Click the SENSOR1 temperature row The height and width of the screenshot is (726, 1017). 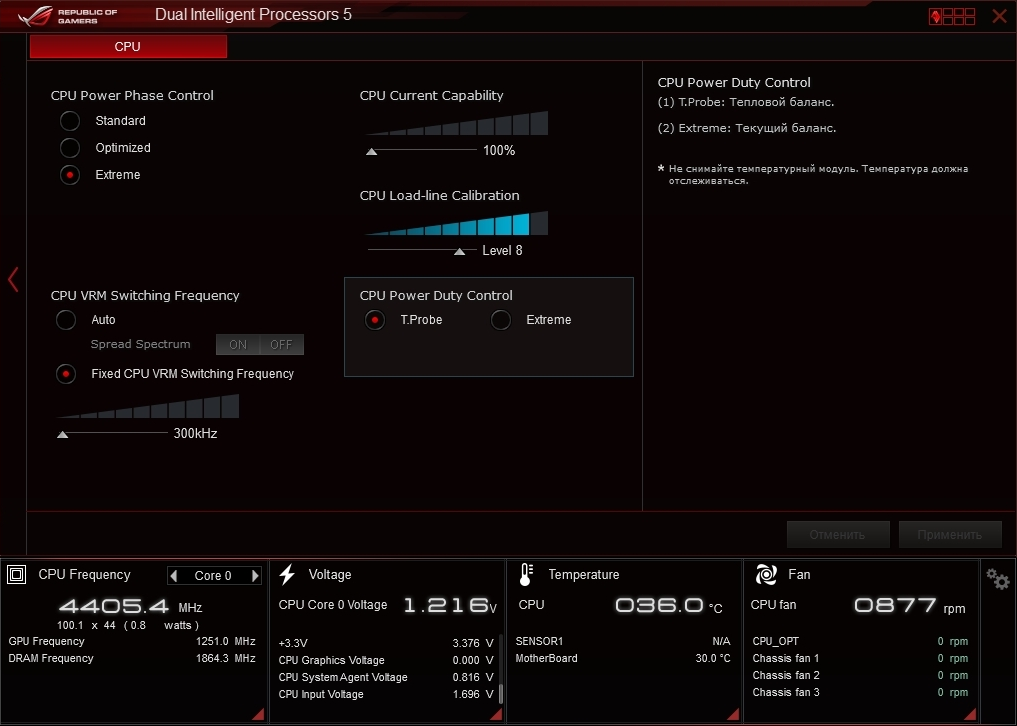(623, 641)
